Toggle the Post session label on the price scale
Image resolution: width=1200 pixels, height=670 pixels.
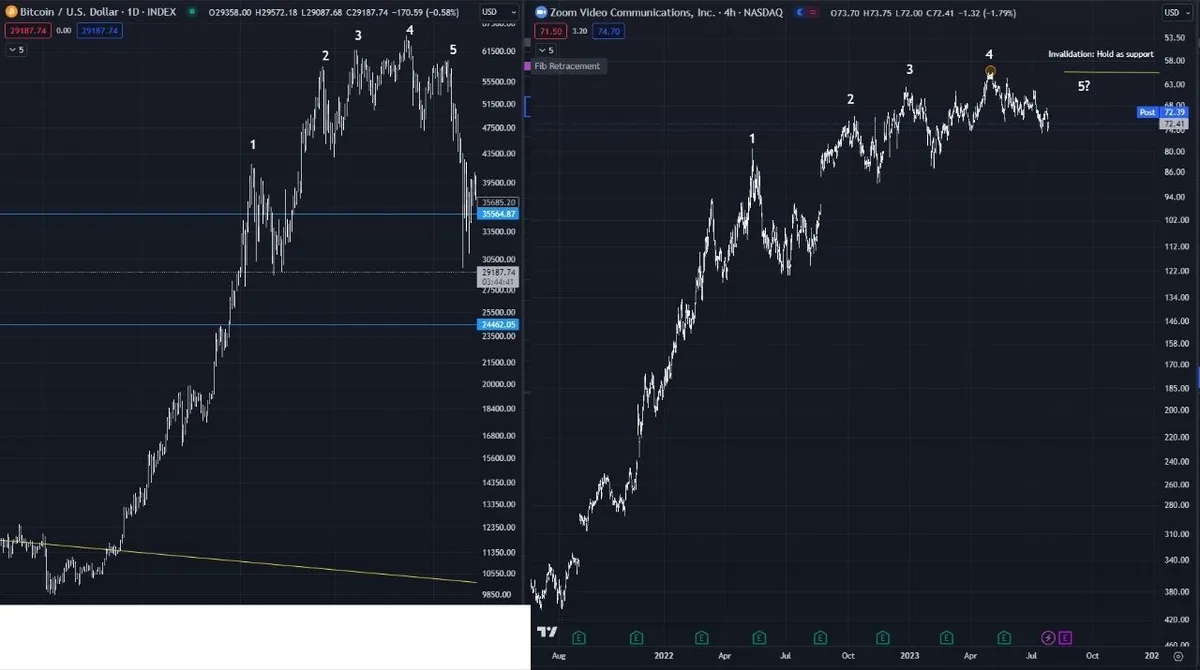tap(1147, 113)
